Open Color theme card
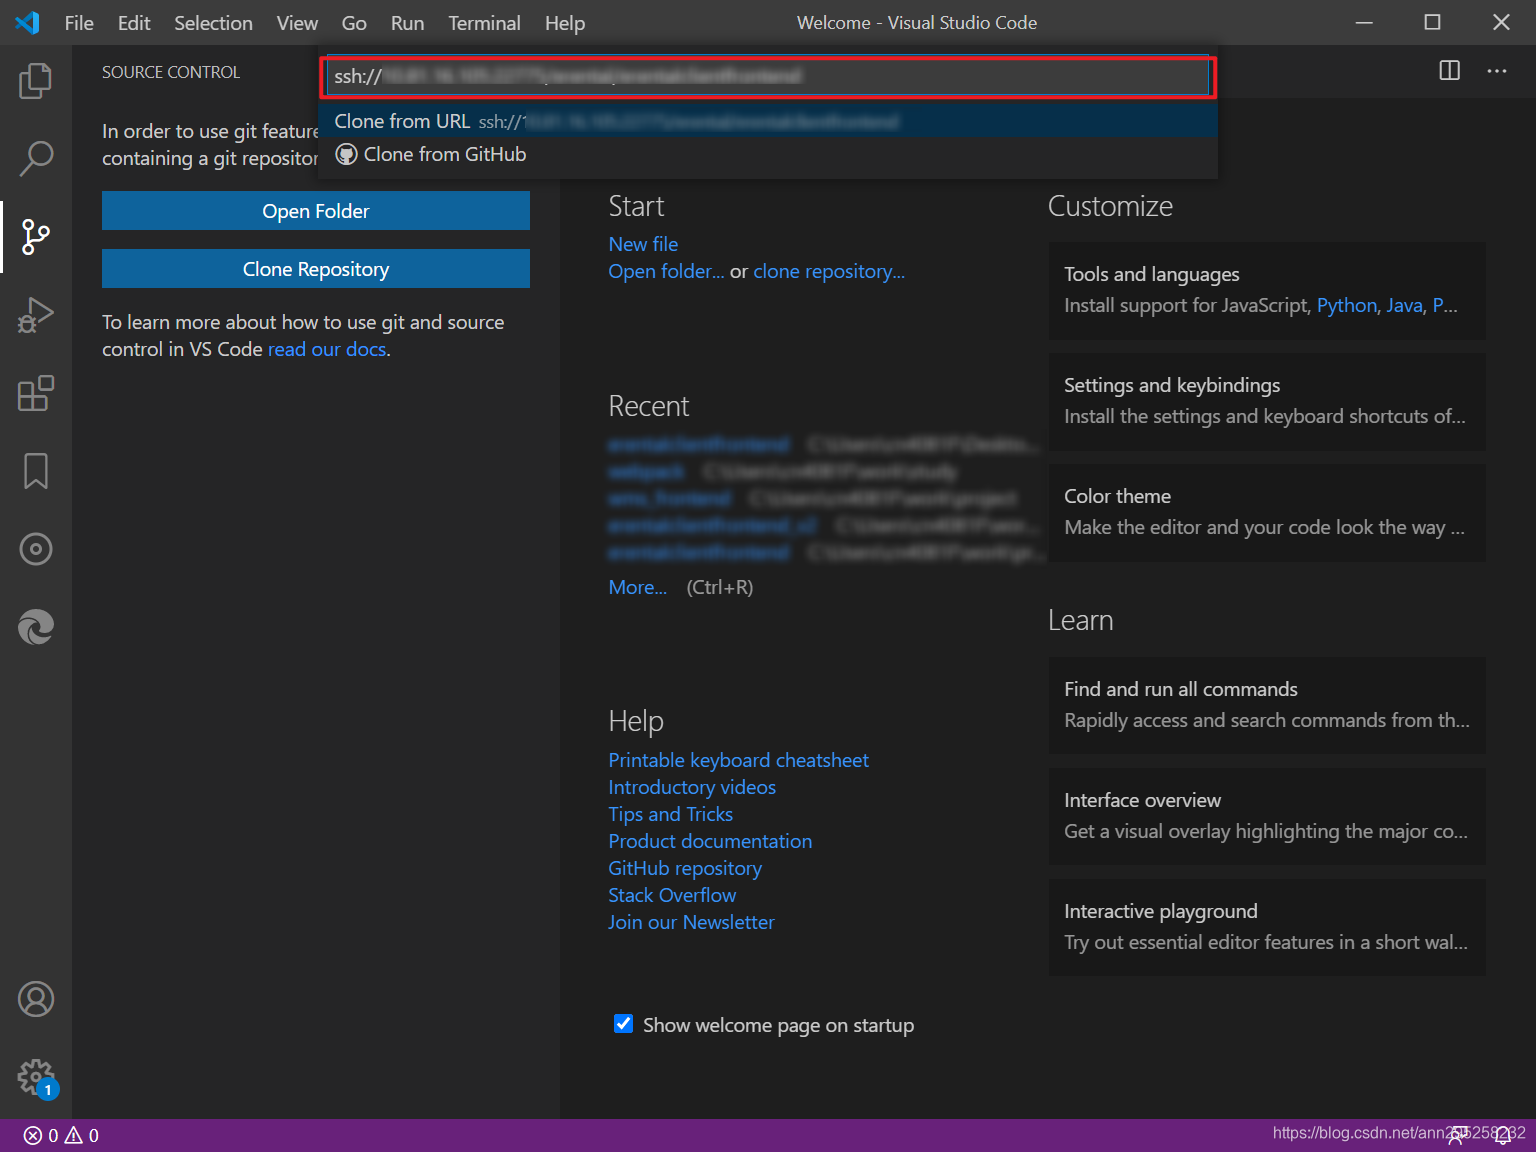Image resolution: width=1536 pixels, height=1152 pixels. 1267,512
